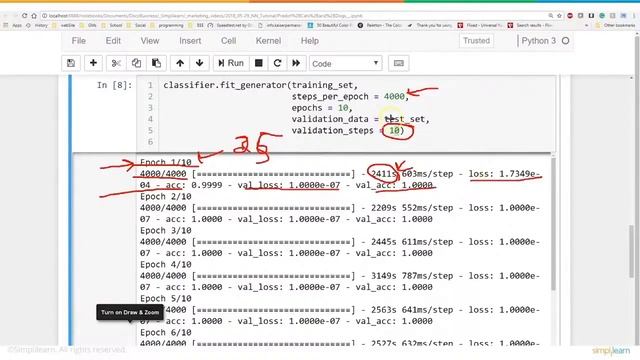Open the Chrome three-dot menu
Viewport: 640px width, 360px height.
(634, 16)
